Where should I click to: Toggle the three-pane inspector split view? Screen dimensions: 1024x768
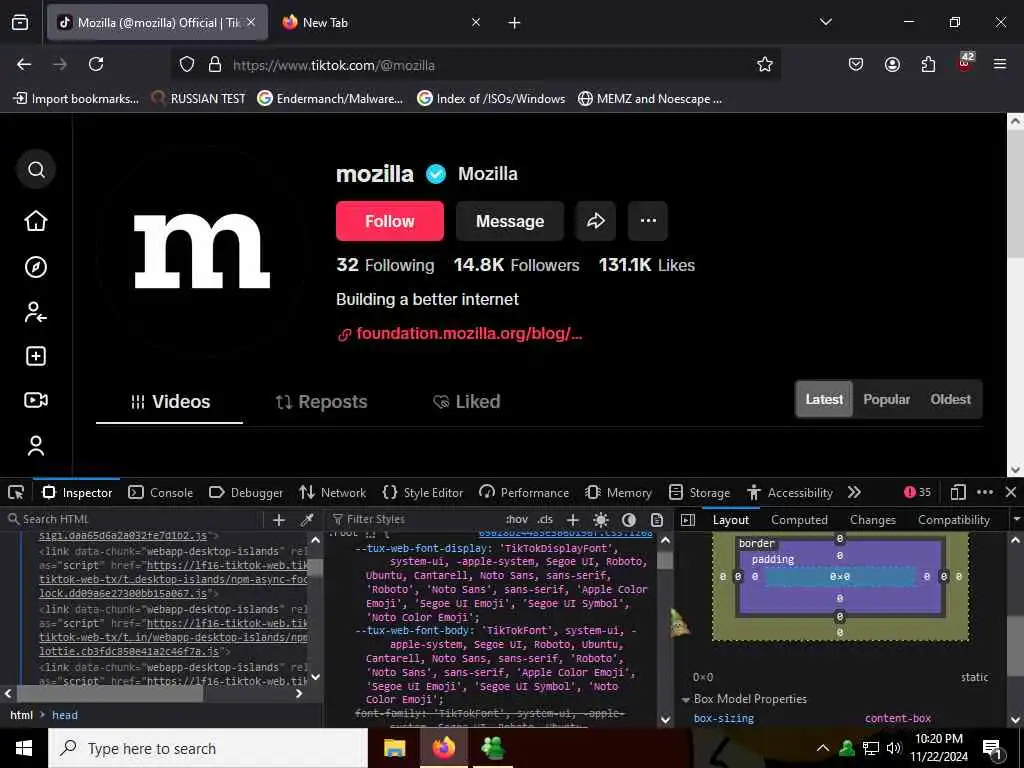click(x=688, y=520)
